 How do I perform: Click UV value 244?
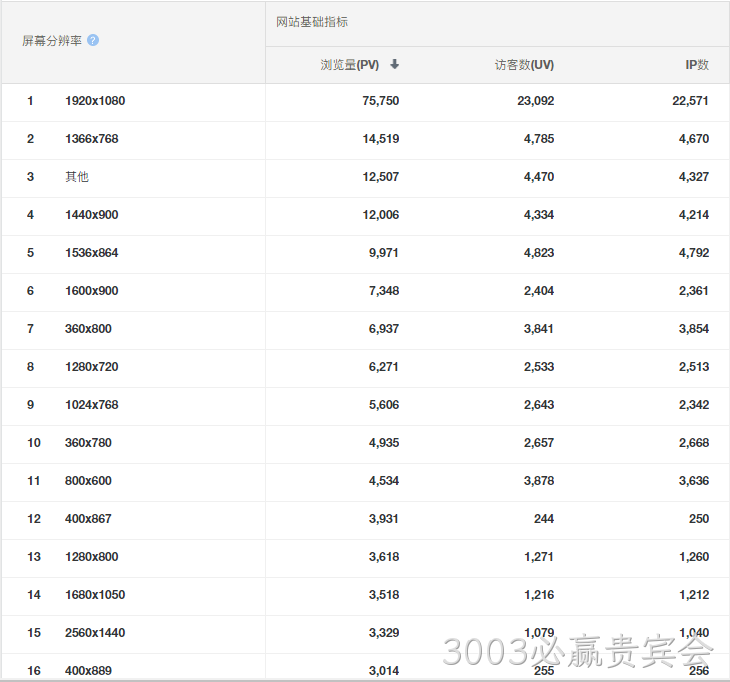[544, 519]
